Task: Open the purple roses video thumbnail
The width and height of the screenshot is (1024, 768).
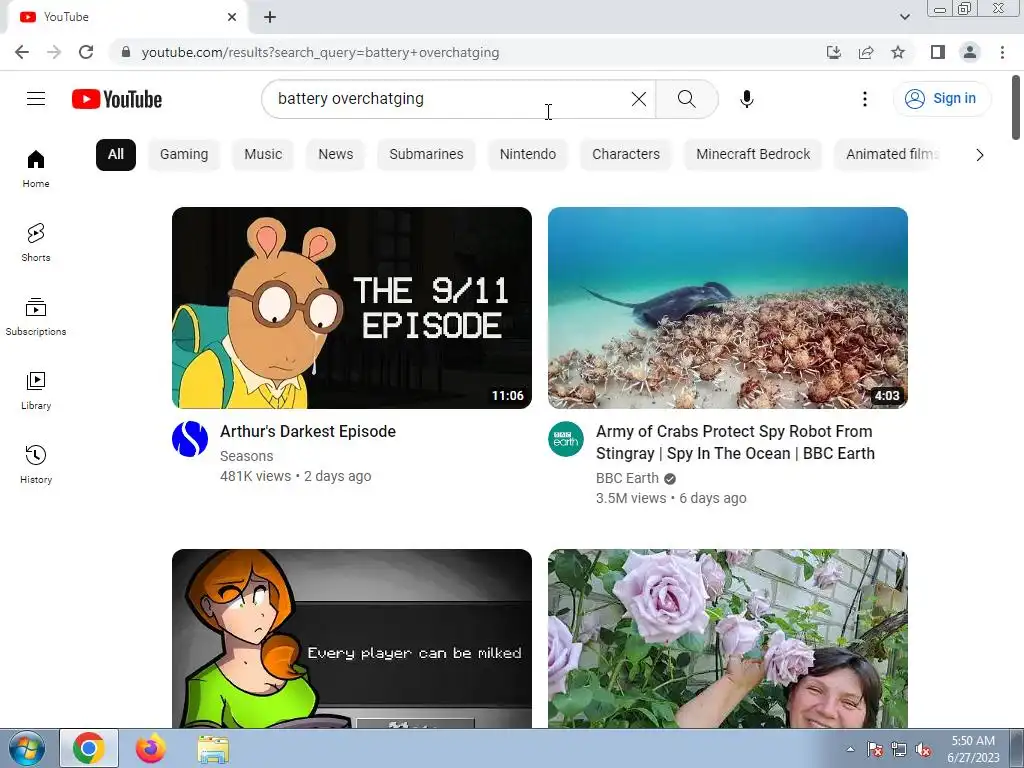Action: coord(728,638)
